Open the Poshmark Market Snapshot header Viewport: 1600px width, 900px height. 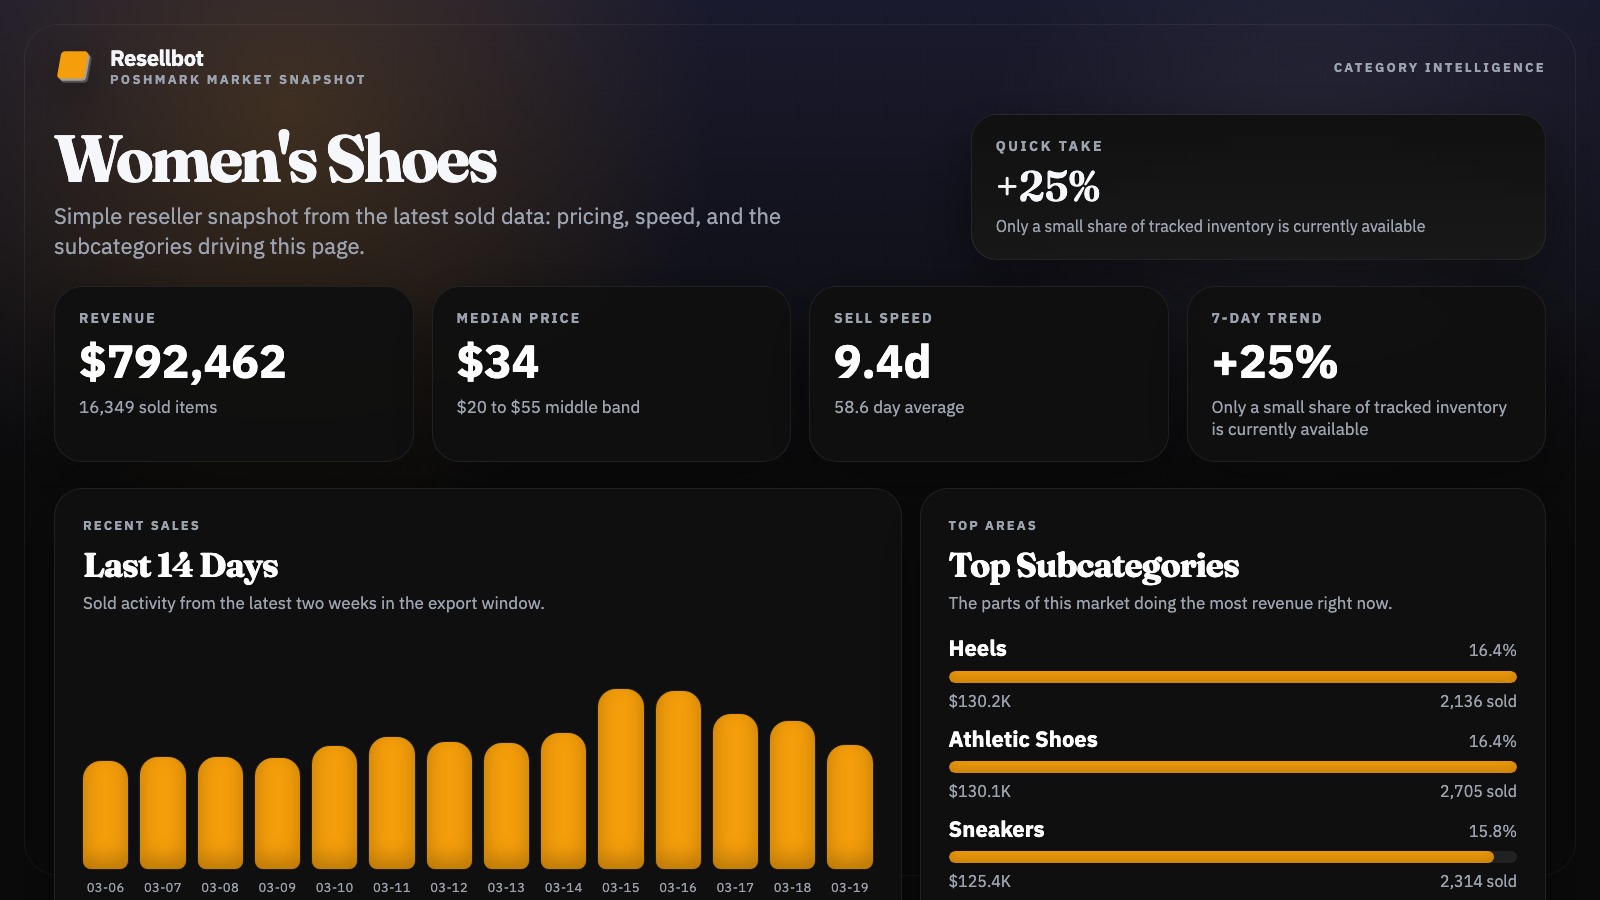tap(238, 78)
